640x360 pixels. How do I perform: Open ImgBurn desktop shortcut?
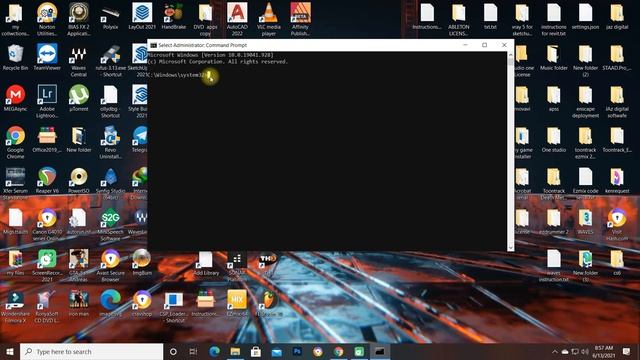[142, 262]
